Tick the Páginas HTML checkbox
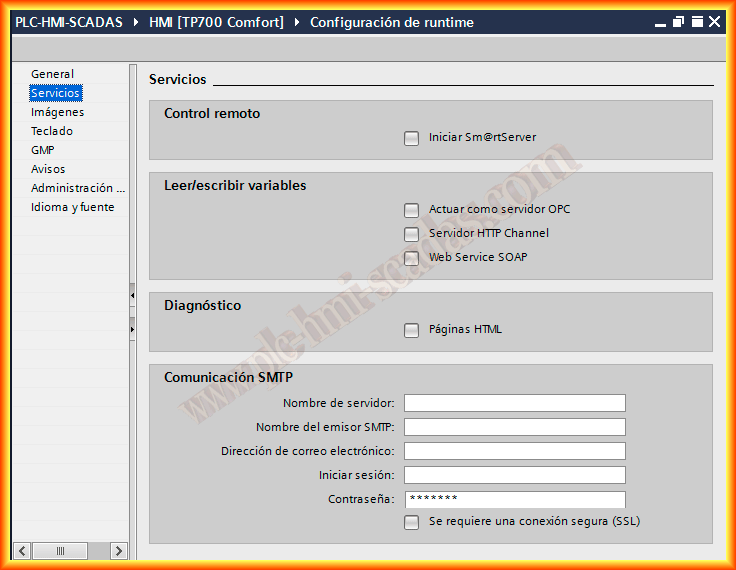 (411, 330)
